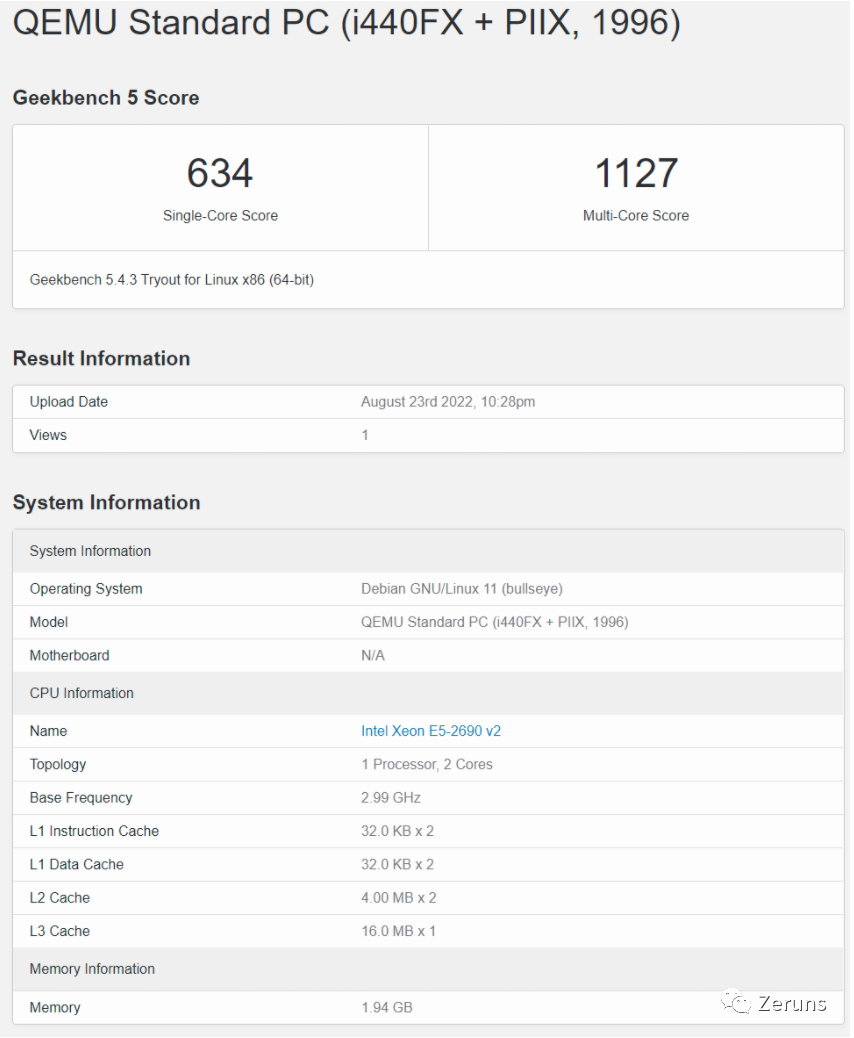Select the Geekbench 5 Score heading

point(106,98)
